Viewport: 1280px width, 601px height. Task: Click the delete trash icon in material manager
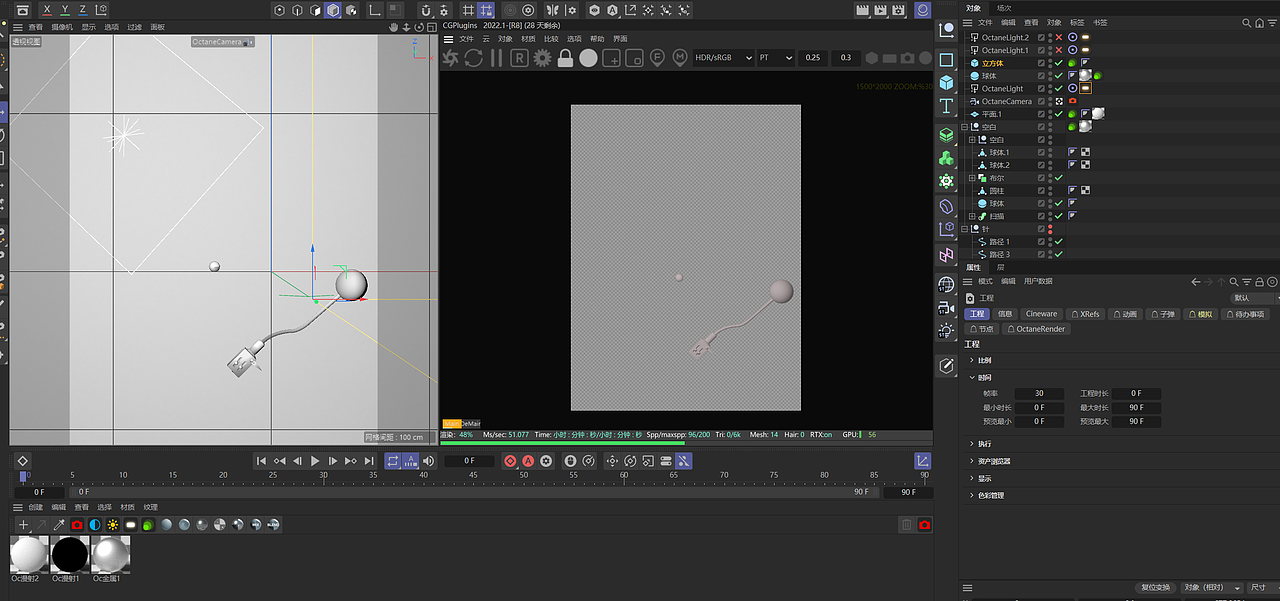906,525
